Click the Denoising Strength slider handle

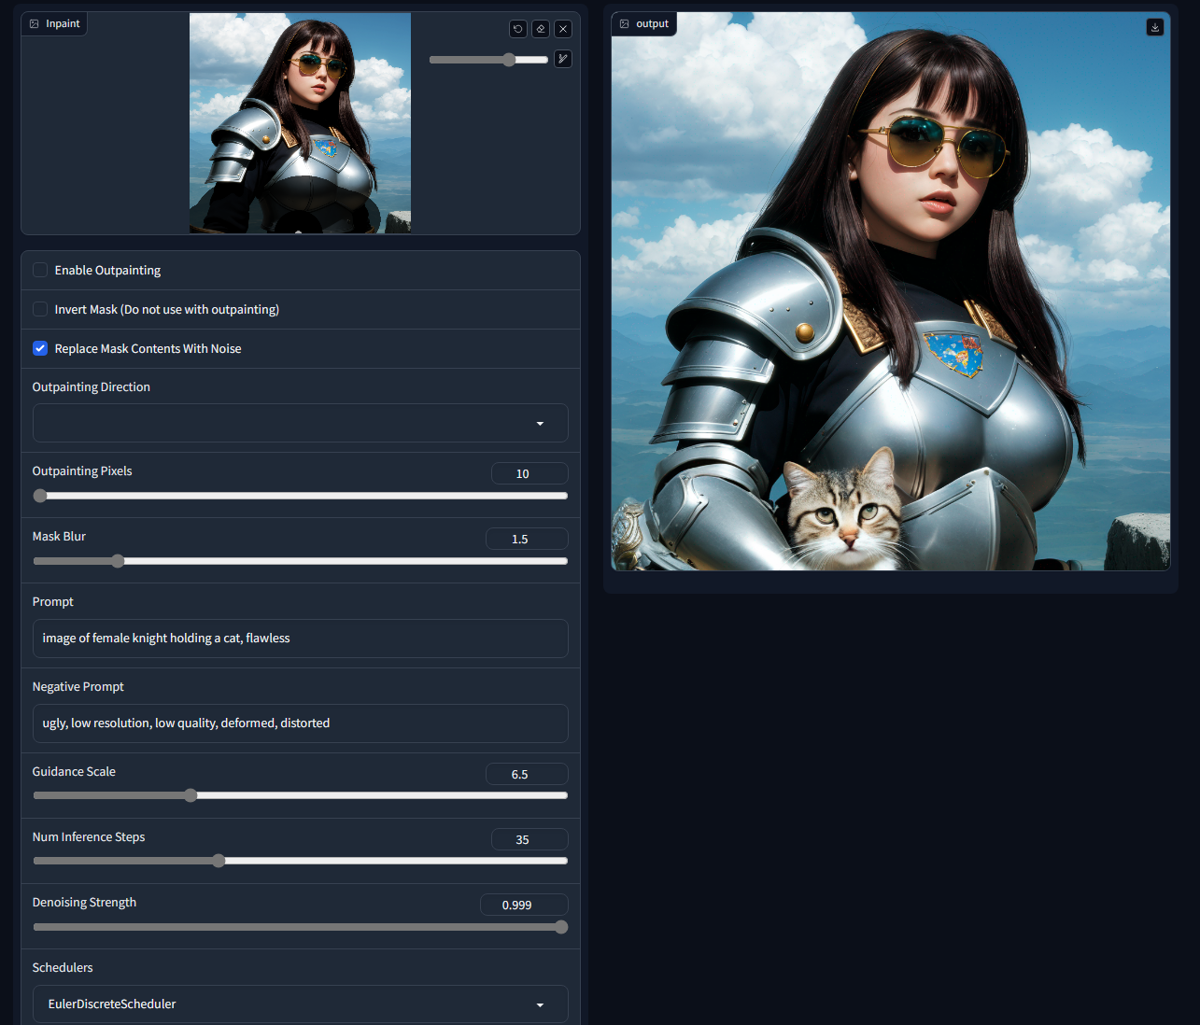562,926
